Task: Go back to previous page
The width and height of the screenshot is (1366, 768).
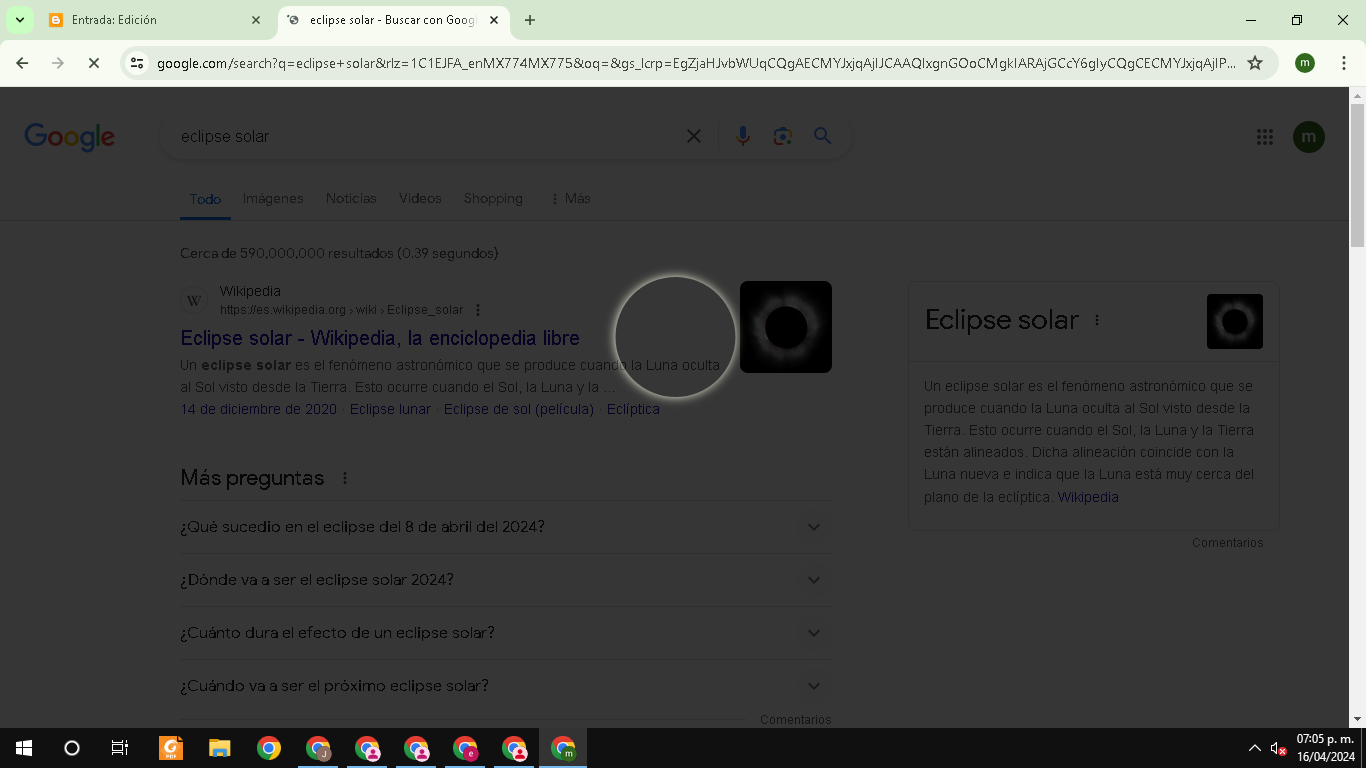Action: (22, 63)
